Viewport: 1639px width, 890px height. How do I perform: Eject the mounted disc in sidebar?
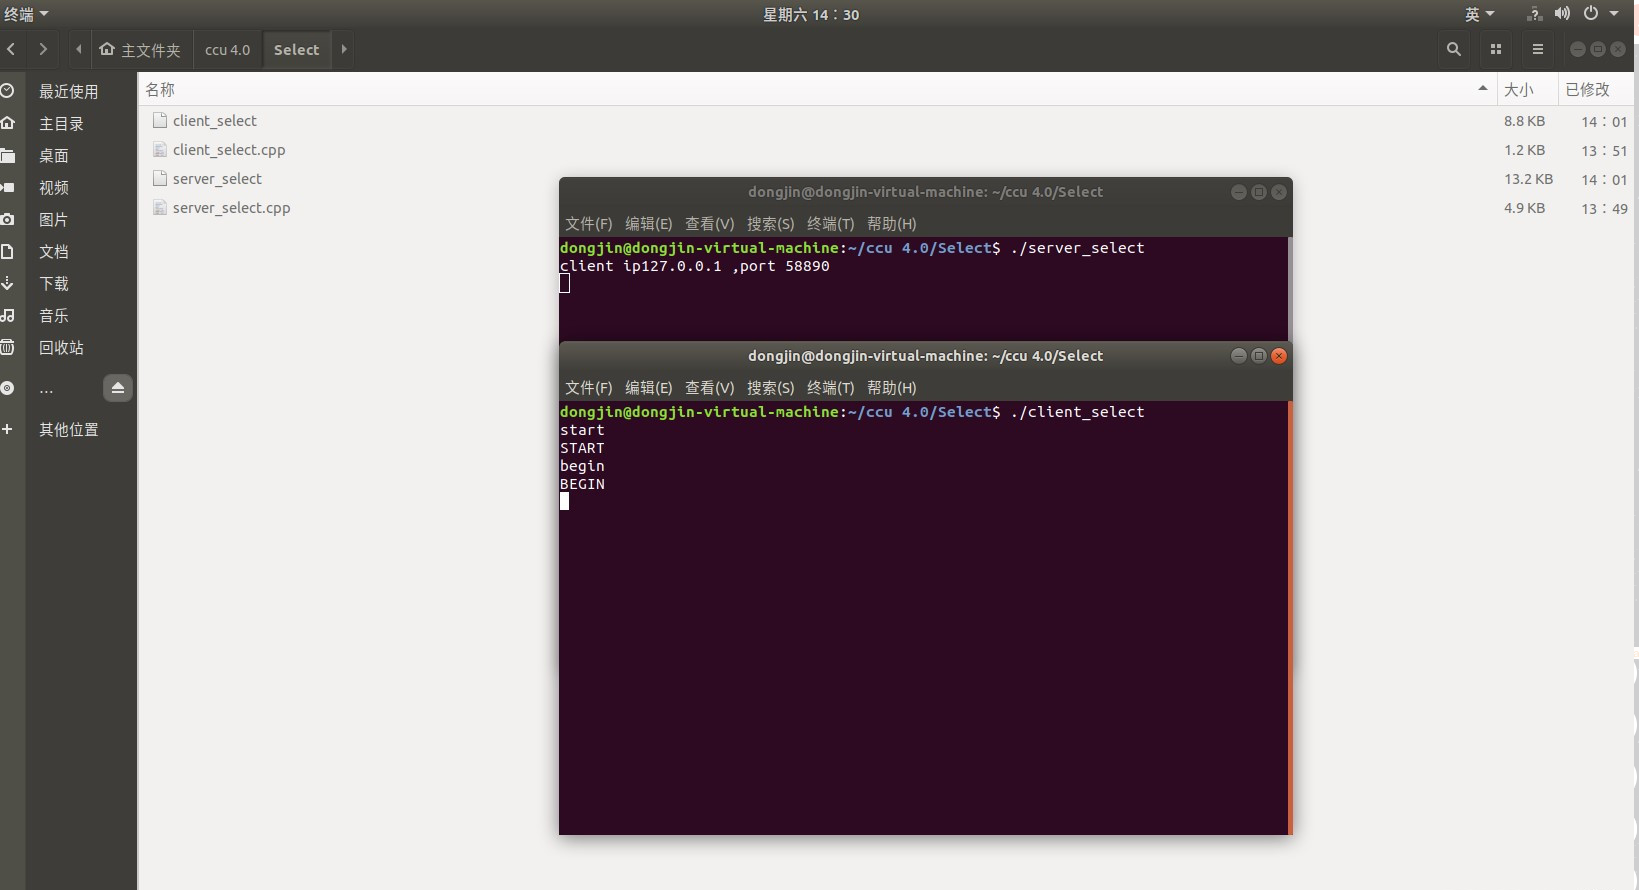coord(118,388)
